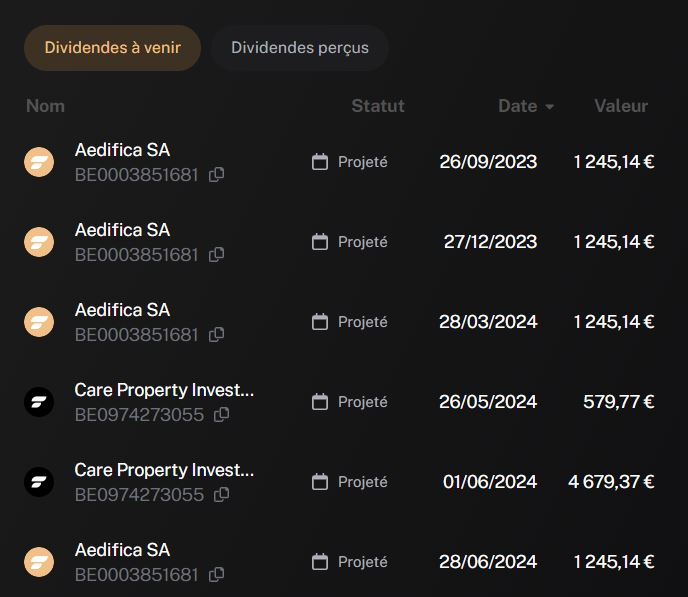Viewport: 688px width, 597px height.
Task: Sort the list by Statut header
Action: click(x=378, y=106)
